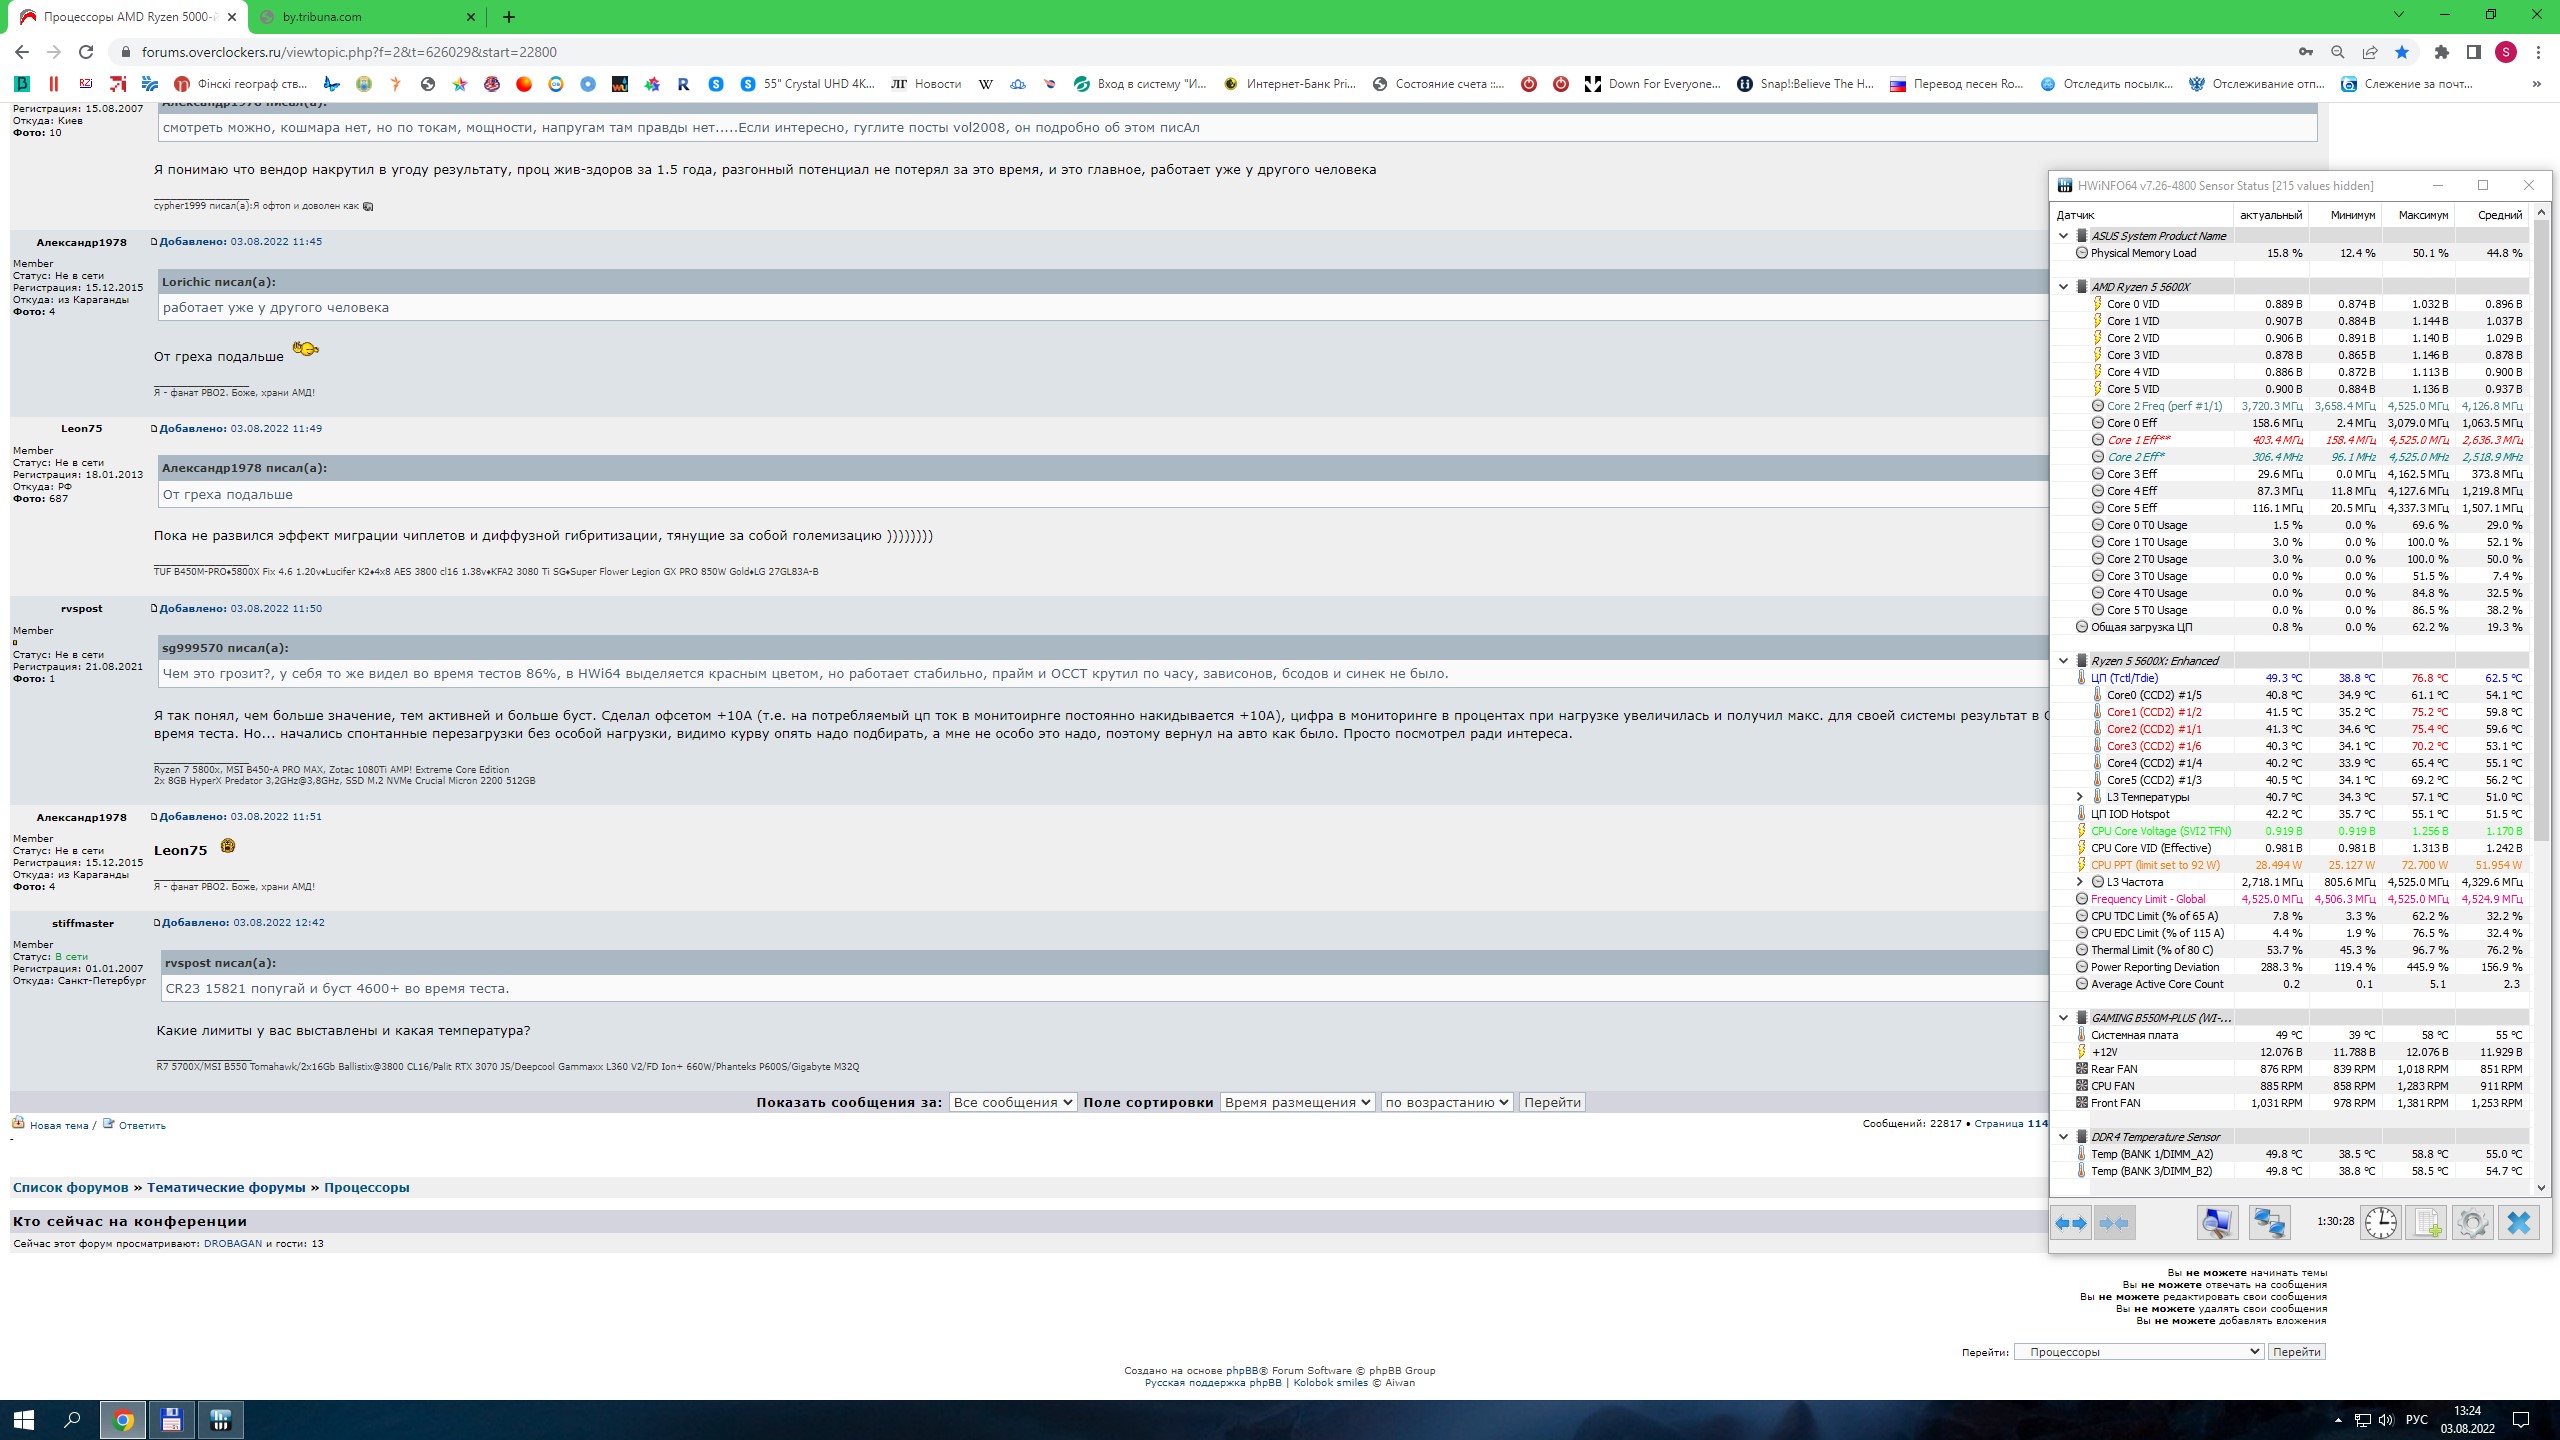Bookmark page with star icon
Screen dimensions: 2560x1440
2402,52
